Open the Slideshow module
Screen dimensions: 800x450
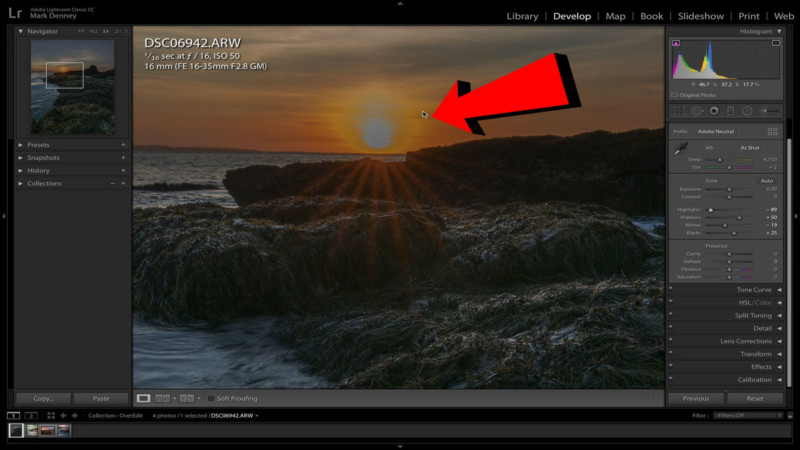[x=699, y=16]
